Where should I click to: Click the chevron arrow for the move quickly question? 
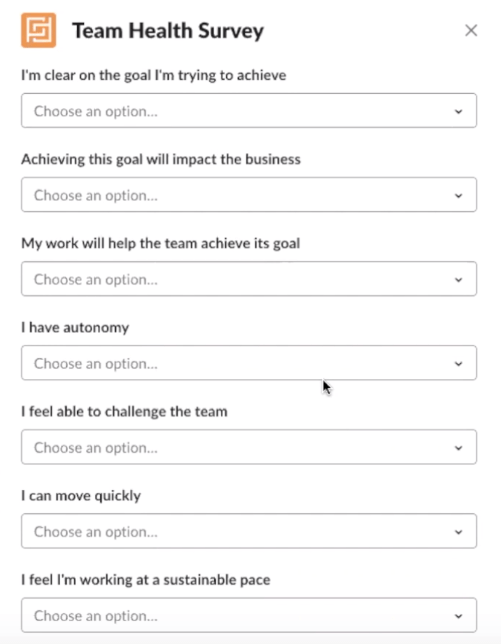coord(458,532)
